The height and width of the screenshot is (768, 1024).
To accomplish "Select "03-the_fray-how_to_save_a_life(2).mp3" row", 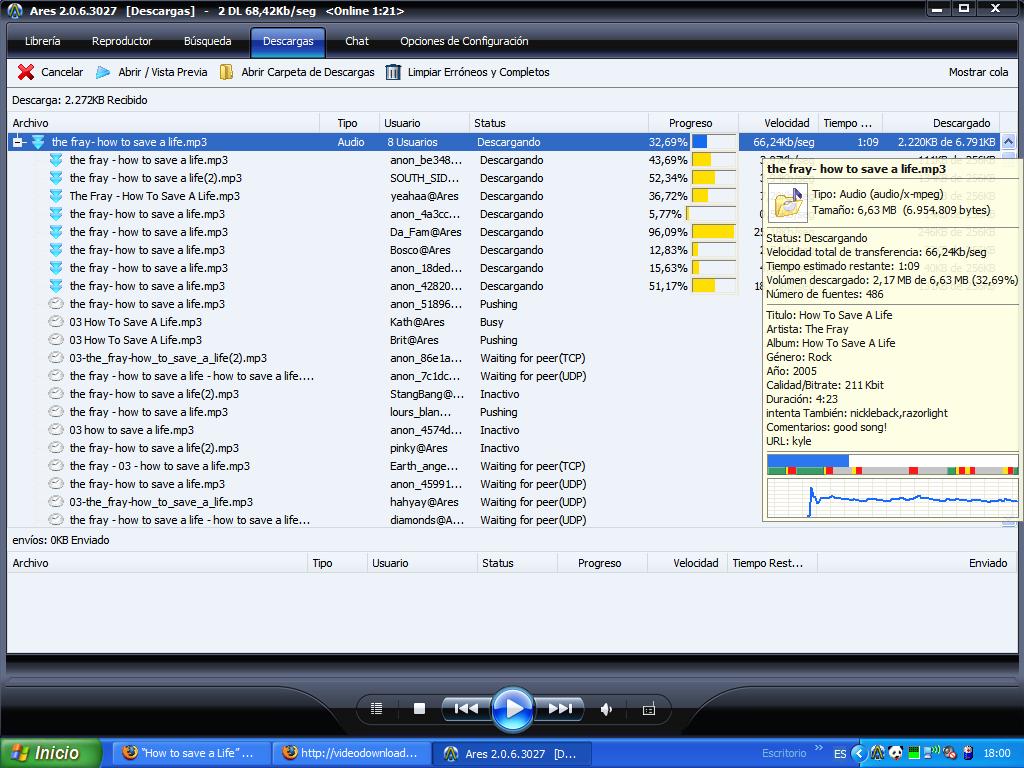I will [168, 358].
